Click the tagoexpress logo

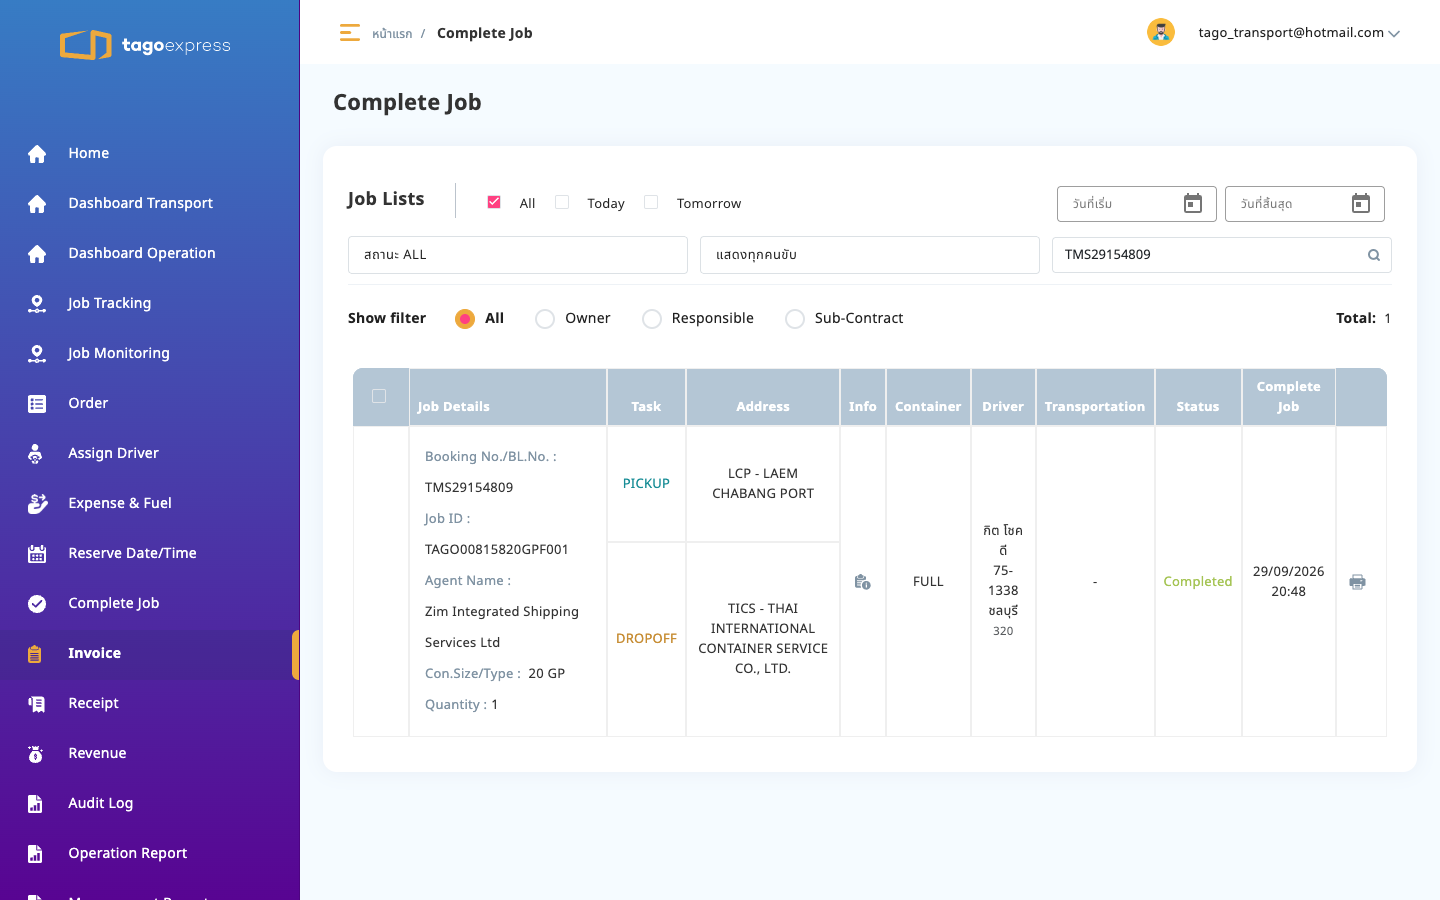tap(145, 45)
